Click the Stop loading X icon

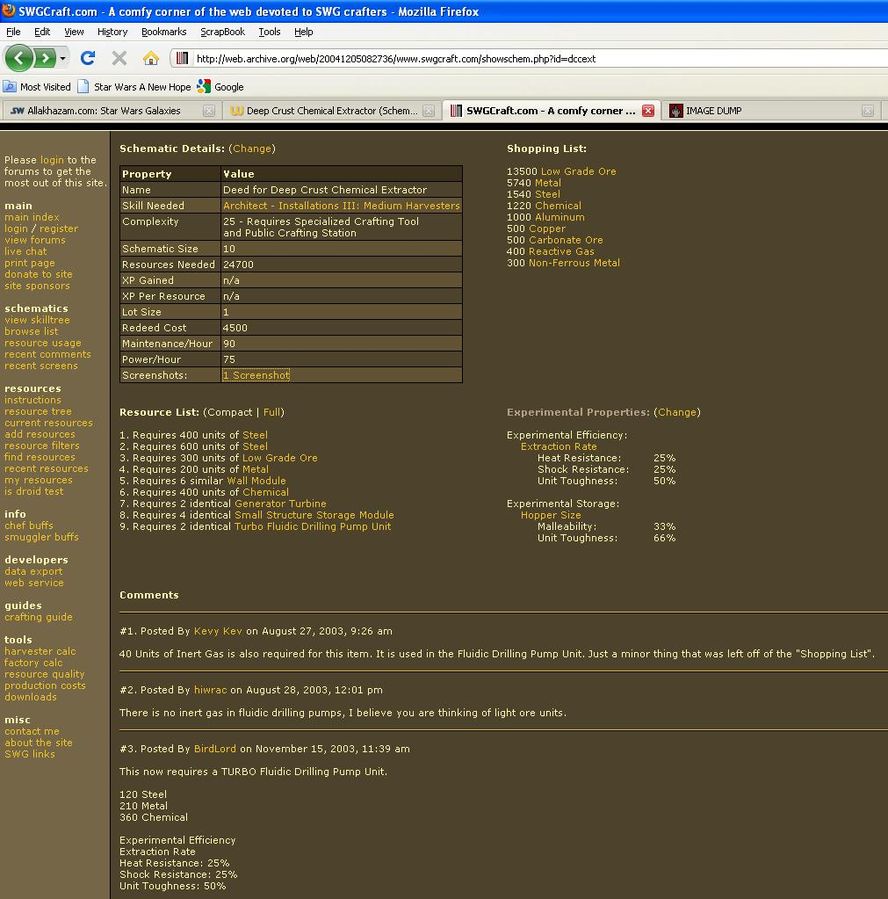click(x=119, y=58)
